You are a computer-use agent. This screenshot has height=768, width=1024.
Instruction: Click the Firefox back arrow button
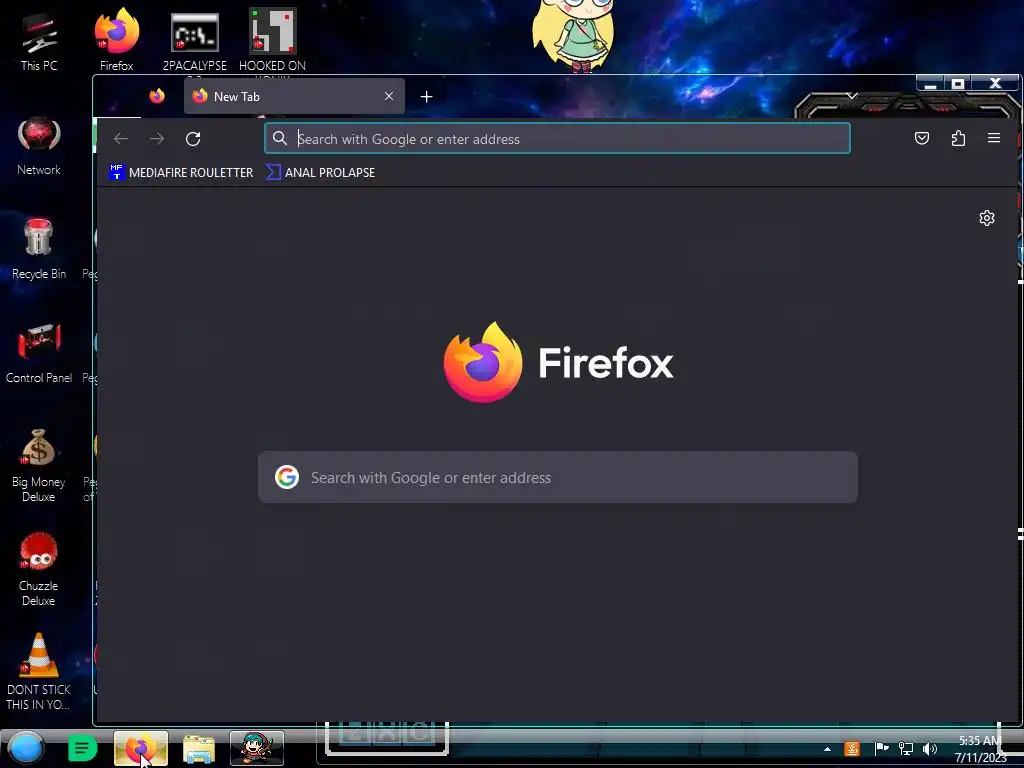click(121, 138)
